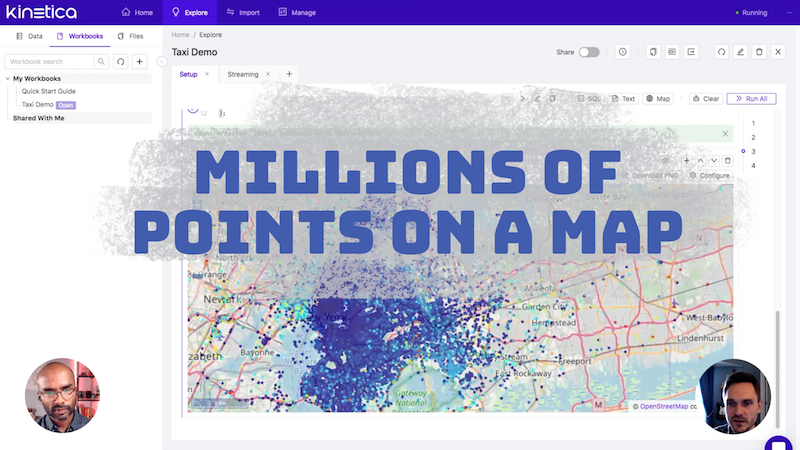This screenshot has height=450, width=800.
Task: Collapse the My Workbooks tree
Action: (8, 78)
